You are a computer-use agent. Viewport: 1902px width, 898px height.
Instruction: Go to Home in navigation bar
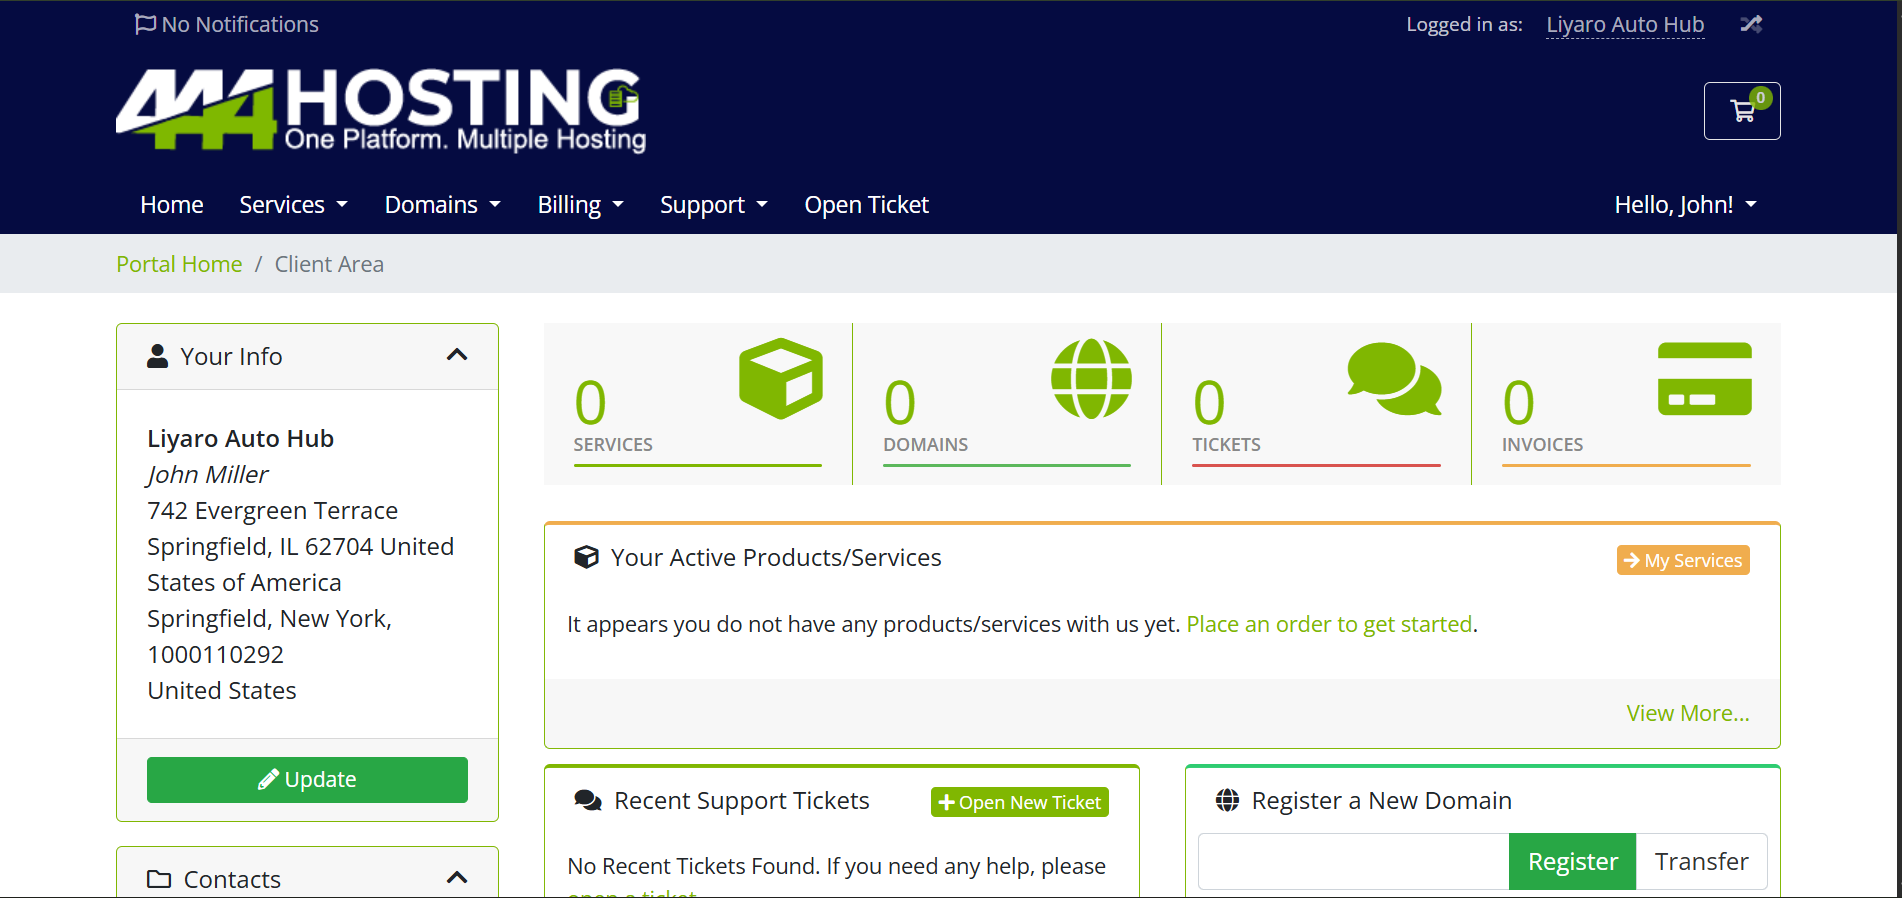click(172, 205)
